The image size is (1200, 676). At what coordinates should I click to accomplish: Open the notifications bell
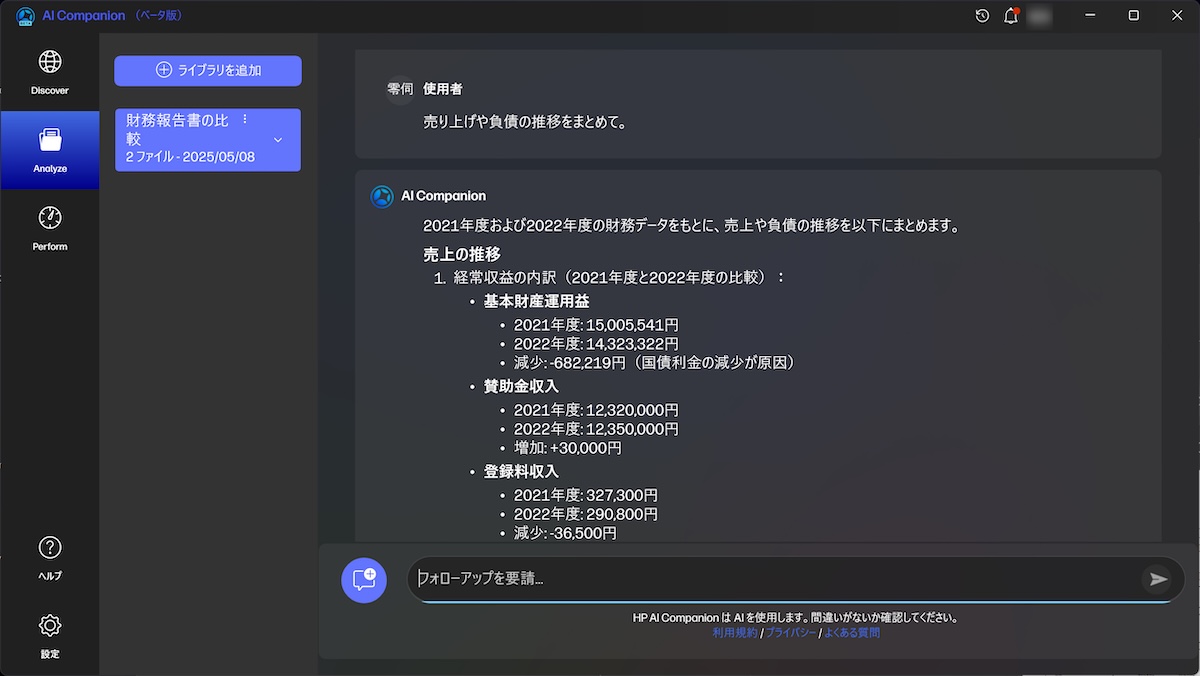coord(1011,16)
